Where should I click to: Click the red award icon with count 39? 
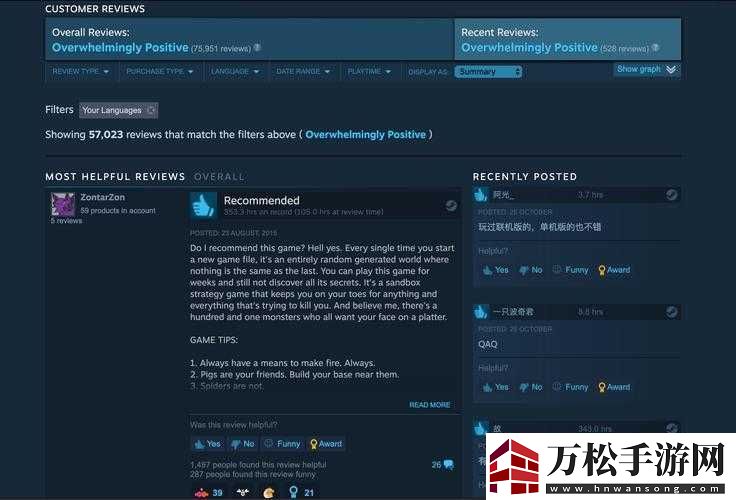point(201,493)
